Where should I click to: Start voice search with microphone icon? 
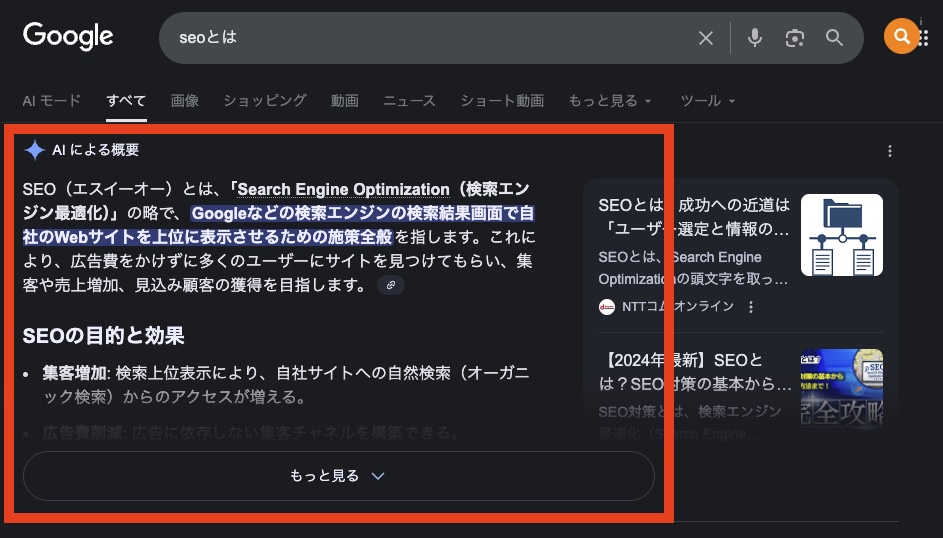tap(755, 38)
